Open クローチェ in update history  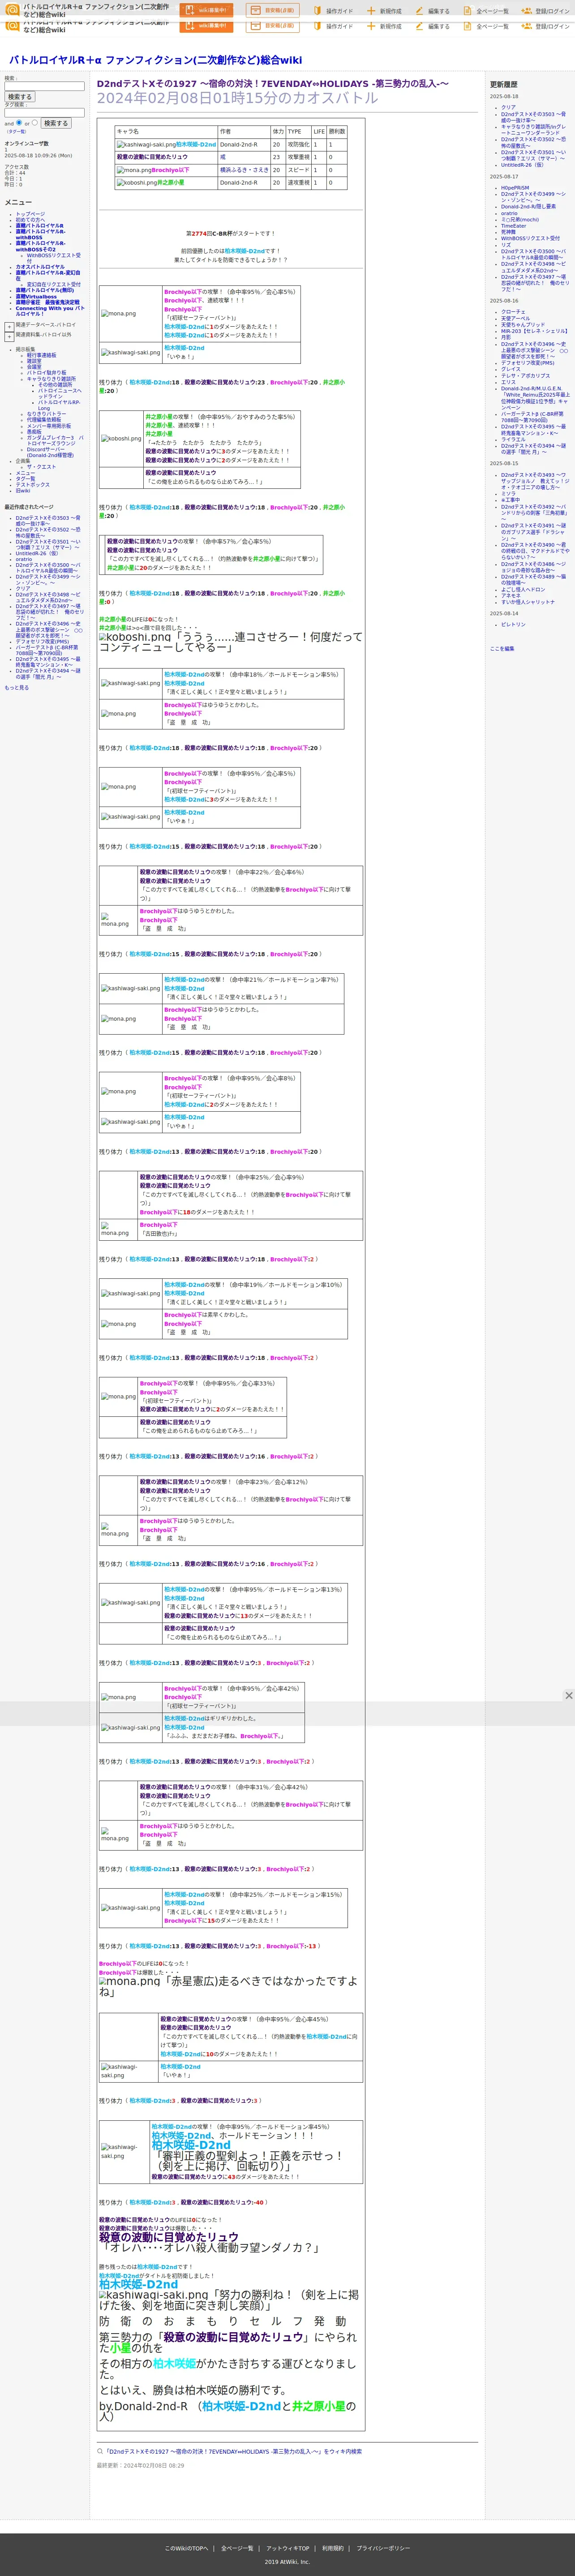[513, 312]
